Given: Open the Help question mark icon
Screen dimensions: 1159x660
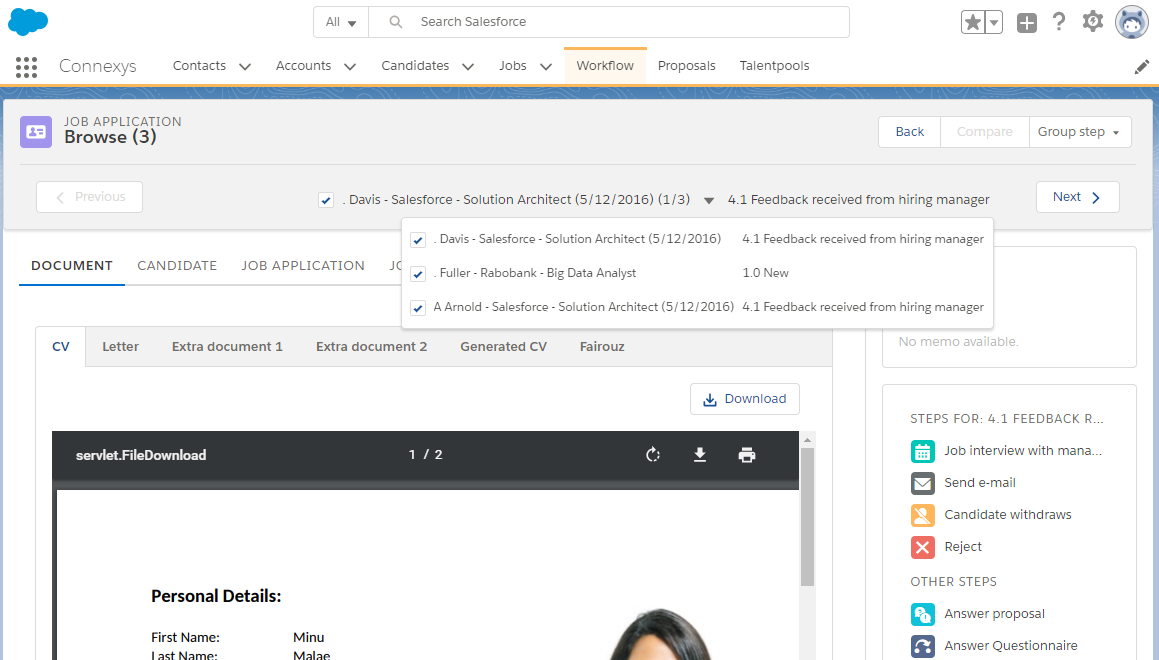Looking at the screenshot, I should 1059,21.
